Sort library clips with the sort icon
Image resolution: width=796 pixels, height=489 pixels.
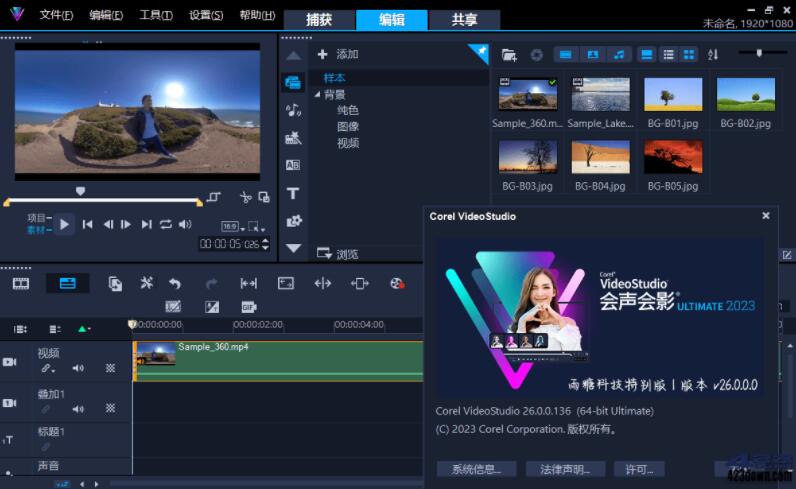(x=713, y=54)
